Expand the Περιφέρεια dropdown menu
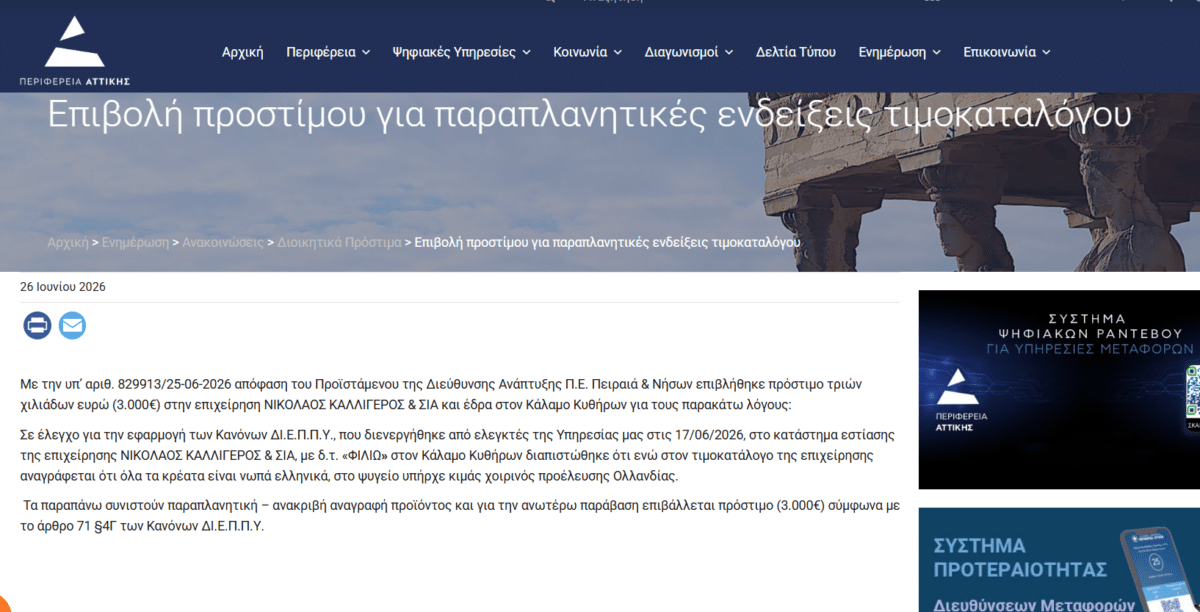Screen dimensions: 1200x612 tap(328, 52)
